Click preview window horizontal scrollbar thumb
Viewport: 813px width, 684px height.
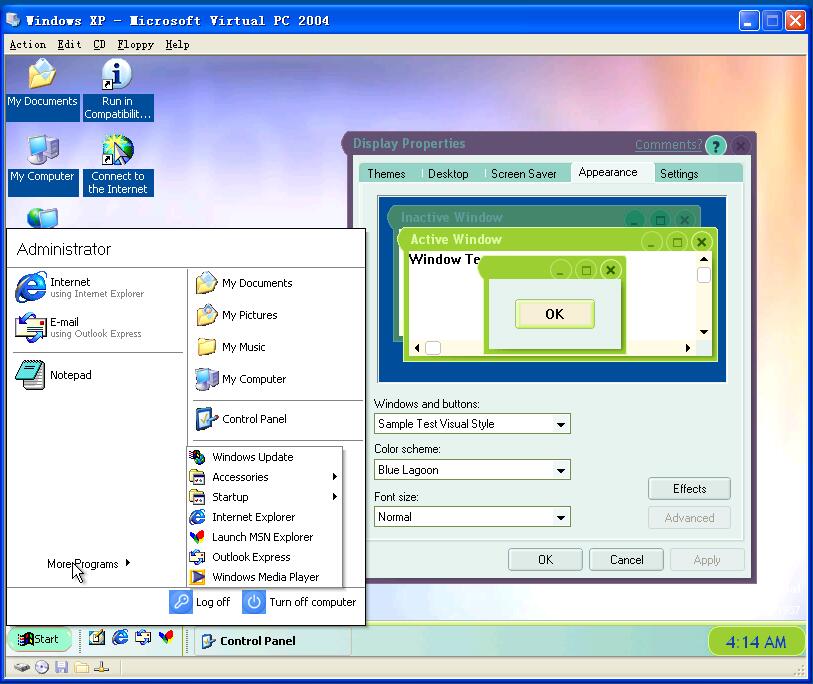(x=432, y=348)
